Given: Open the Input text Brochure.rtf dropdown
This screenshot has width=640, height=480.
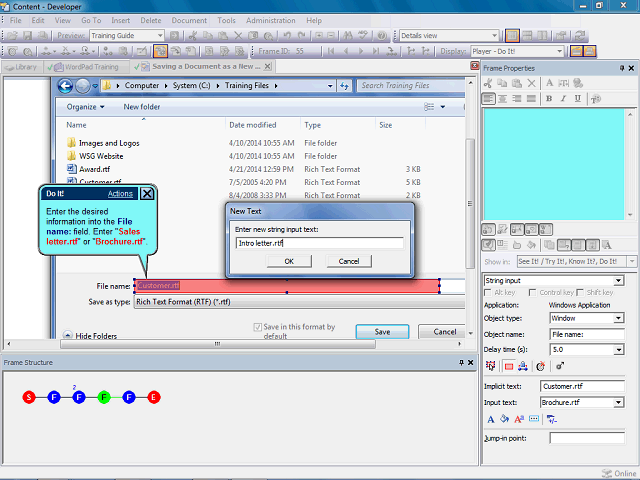Looking at the screenshot, I should 619,402.
